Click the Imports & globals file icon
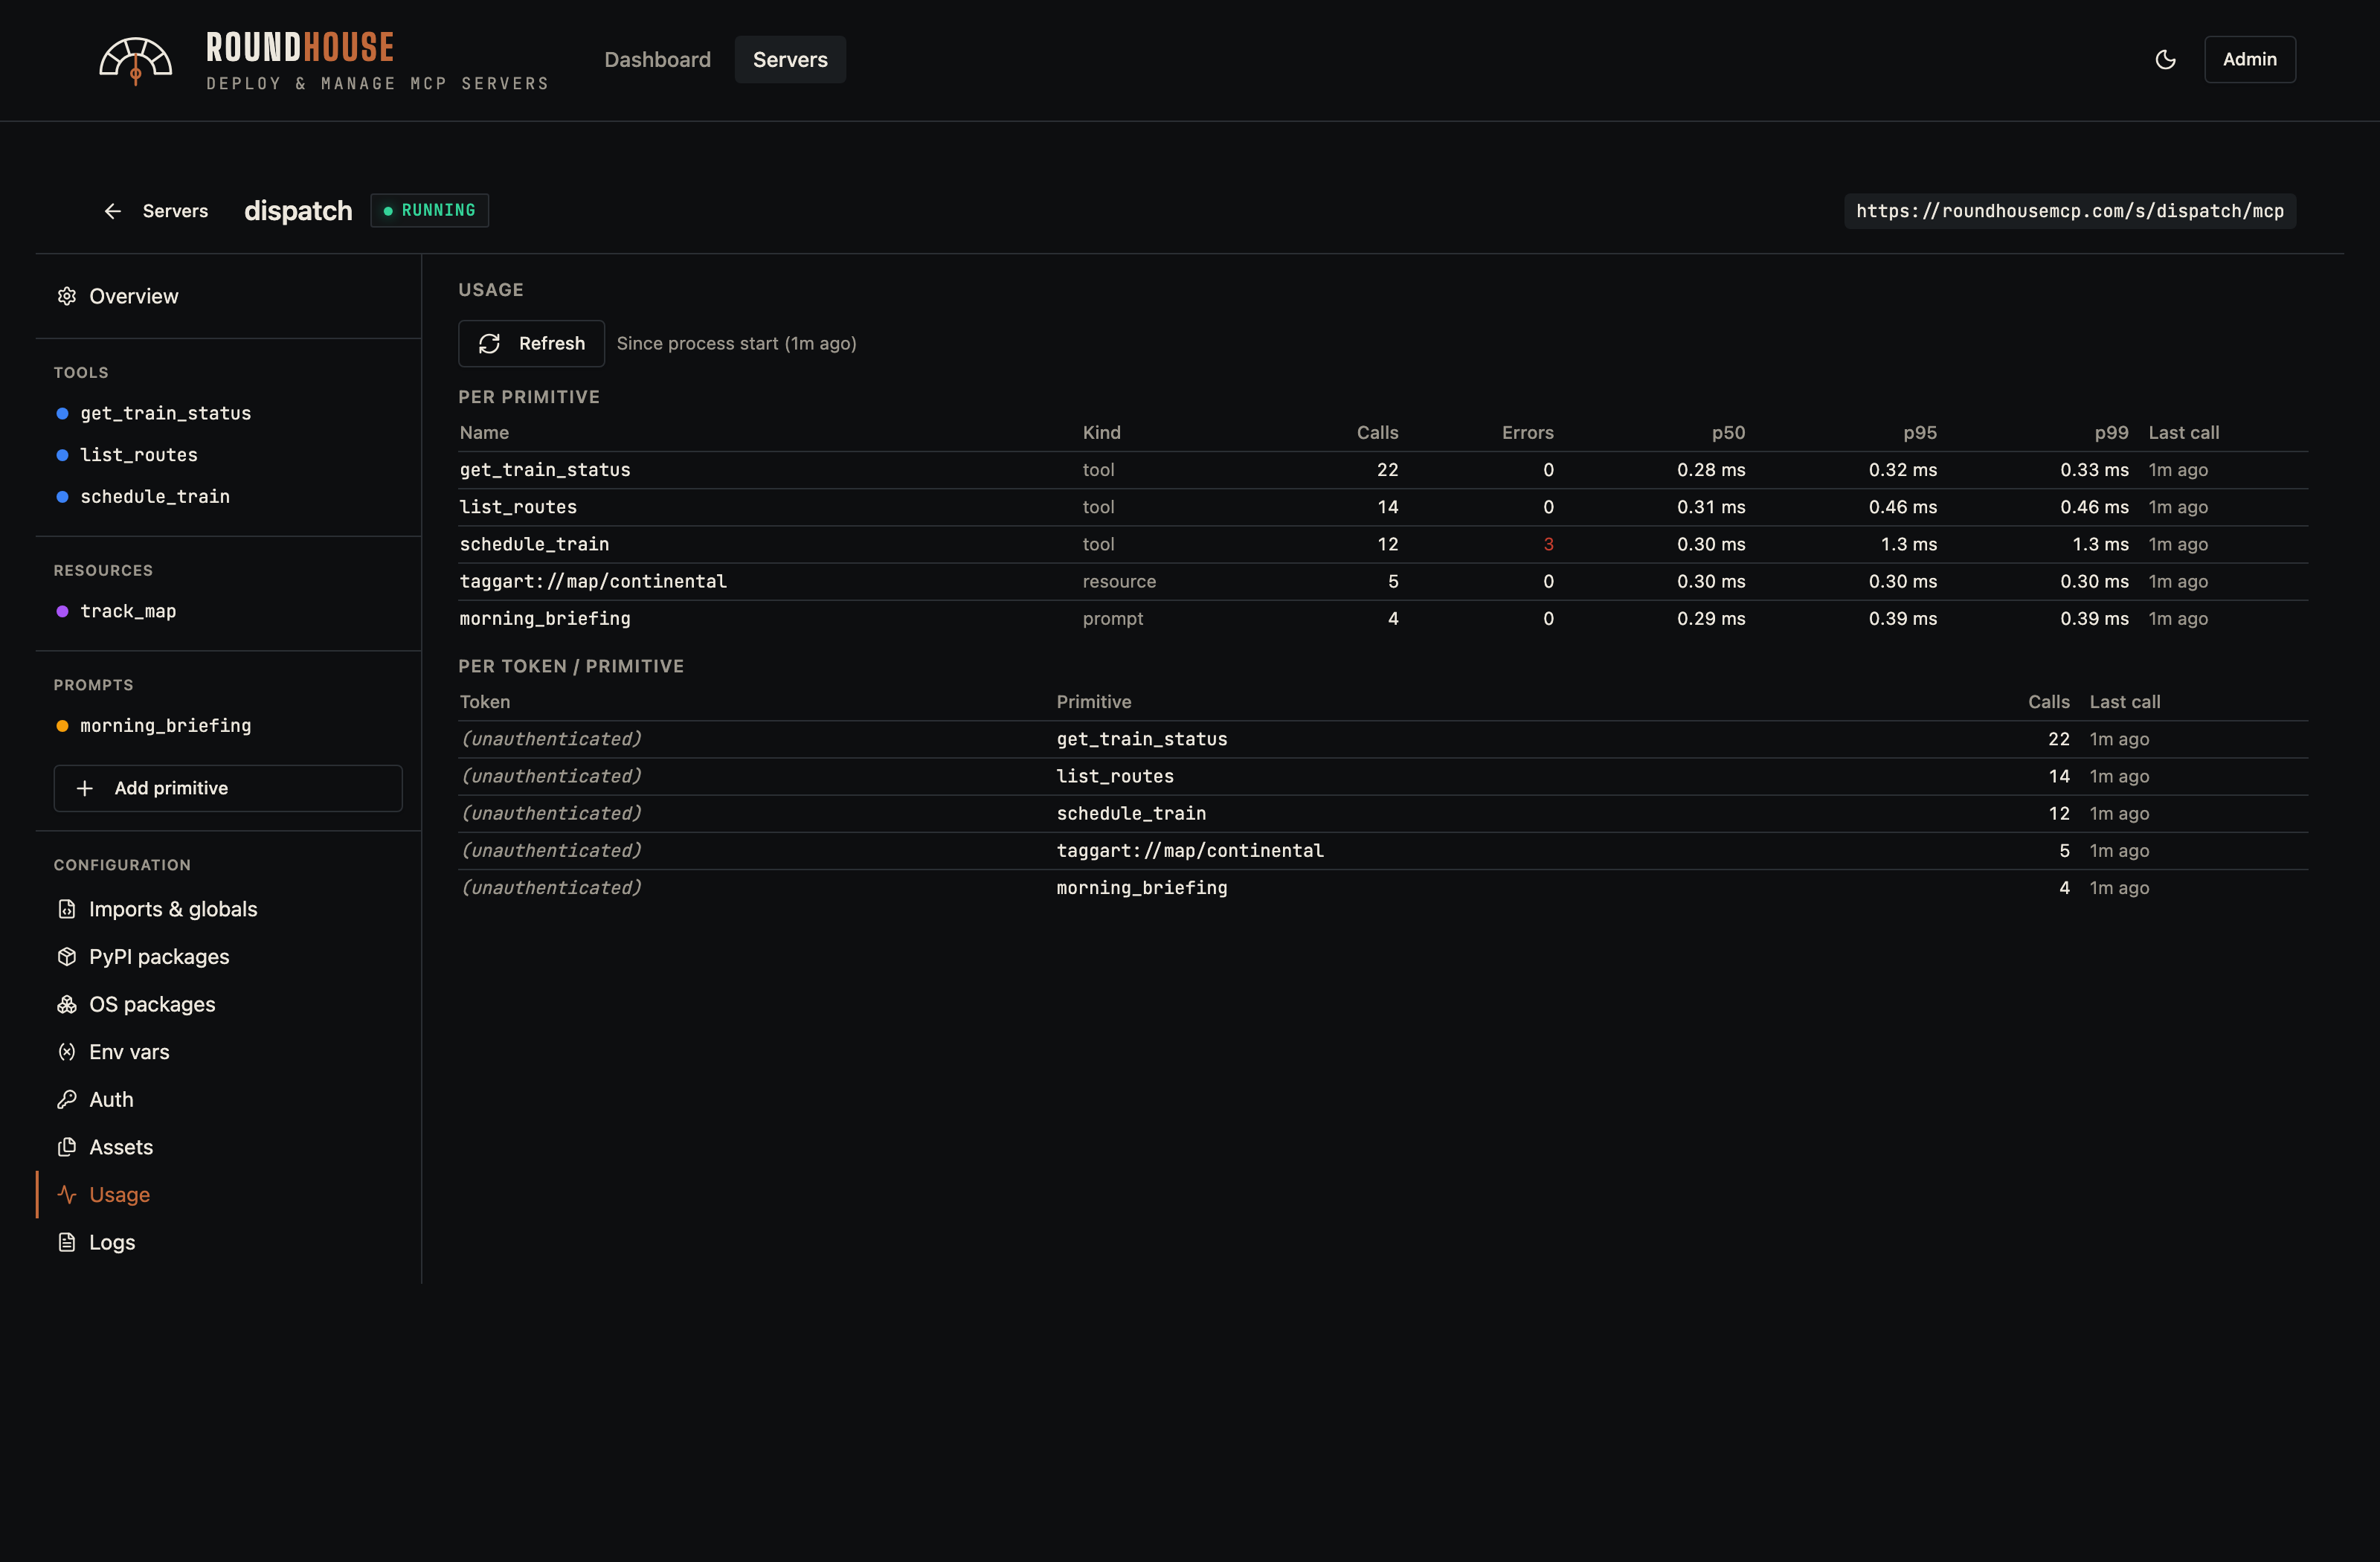The image size is (2380, 1562). [x=67, y=909]
